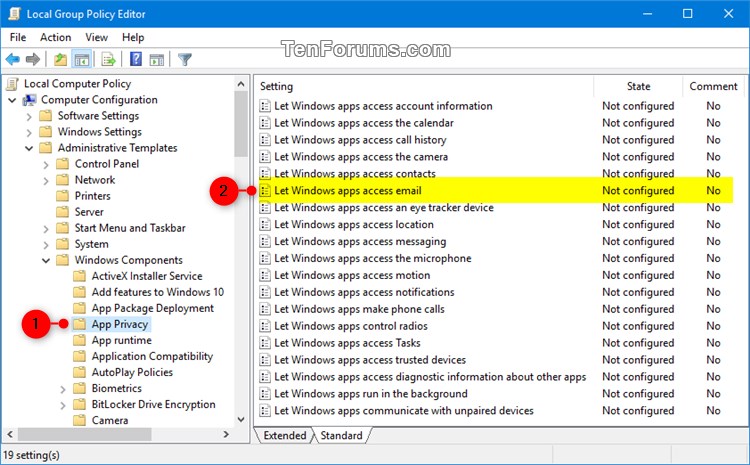Expand the Windows Settings node
The image size is (750, 465).
(x=29, y=132)
